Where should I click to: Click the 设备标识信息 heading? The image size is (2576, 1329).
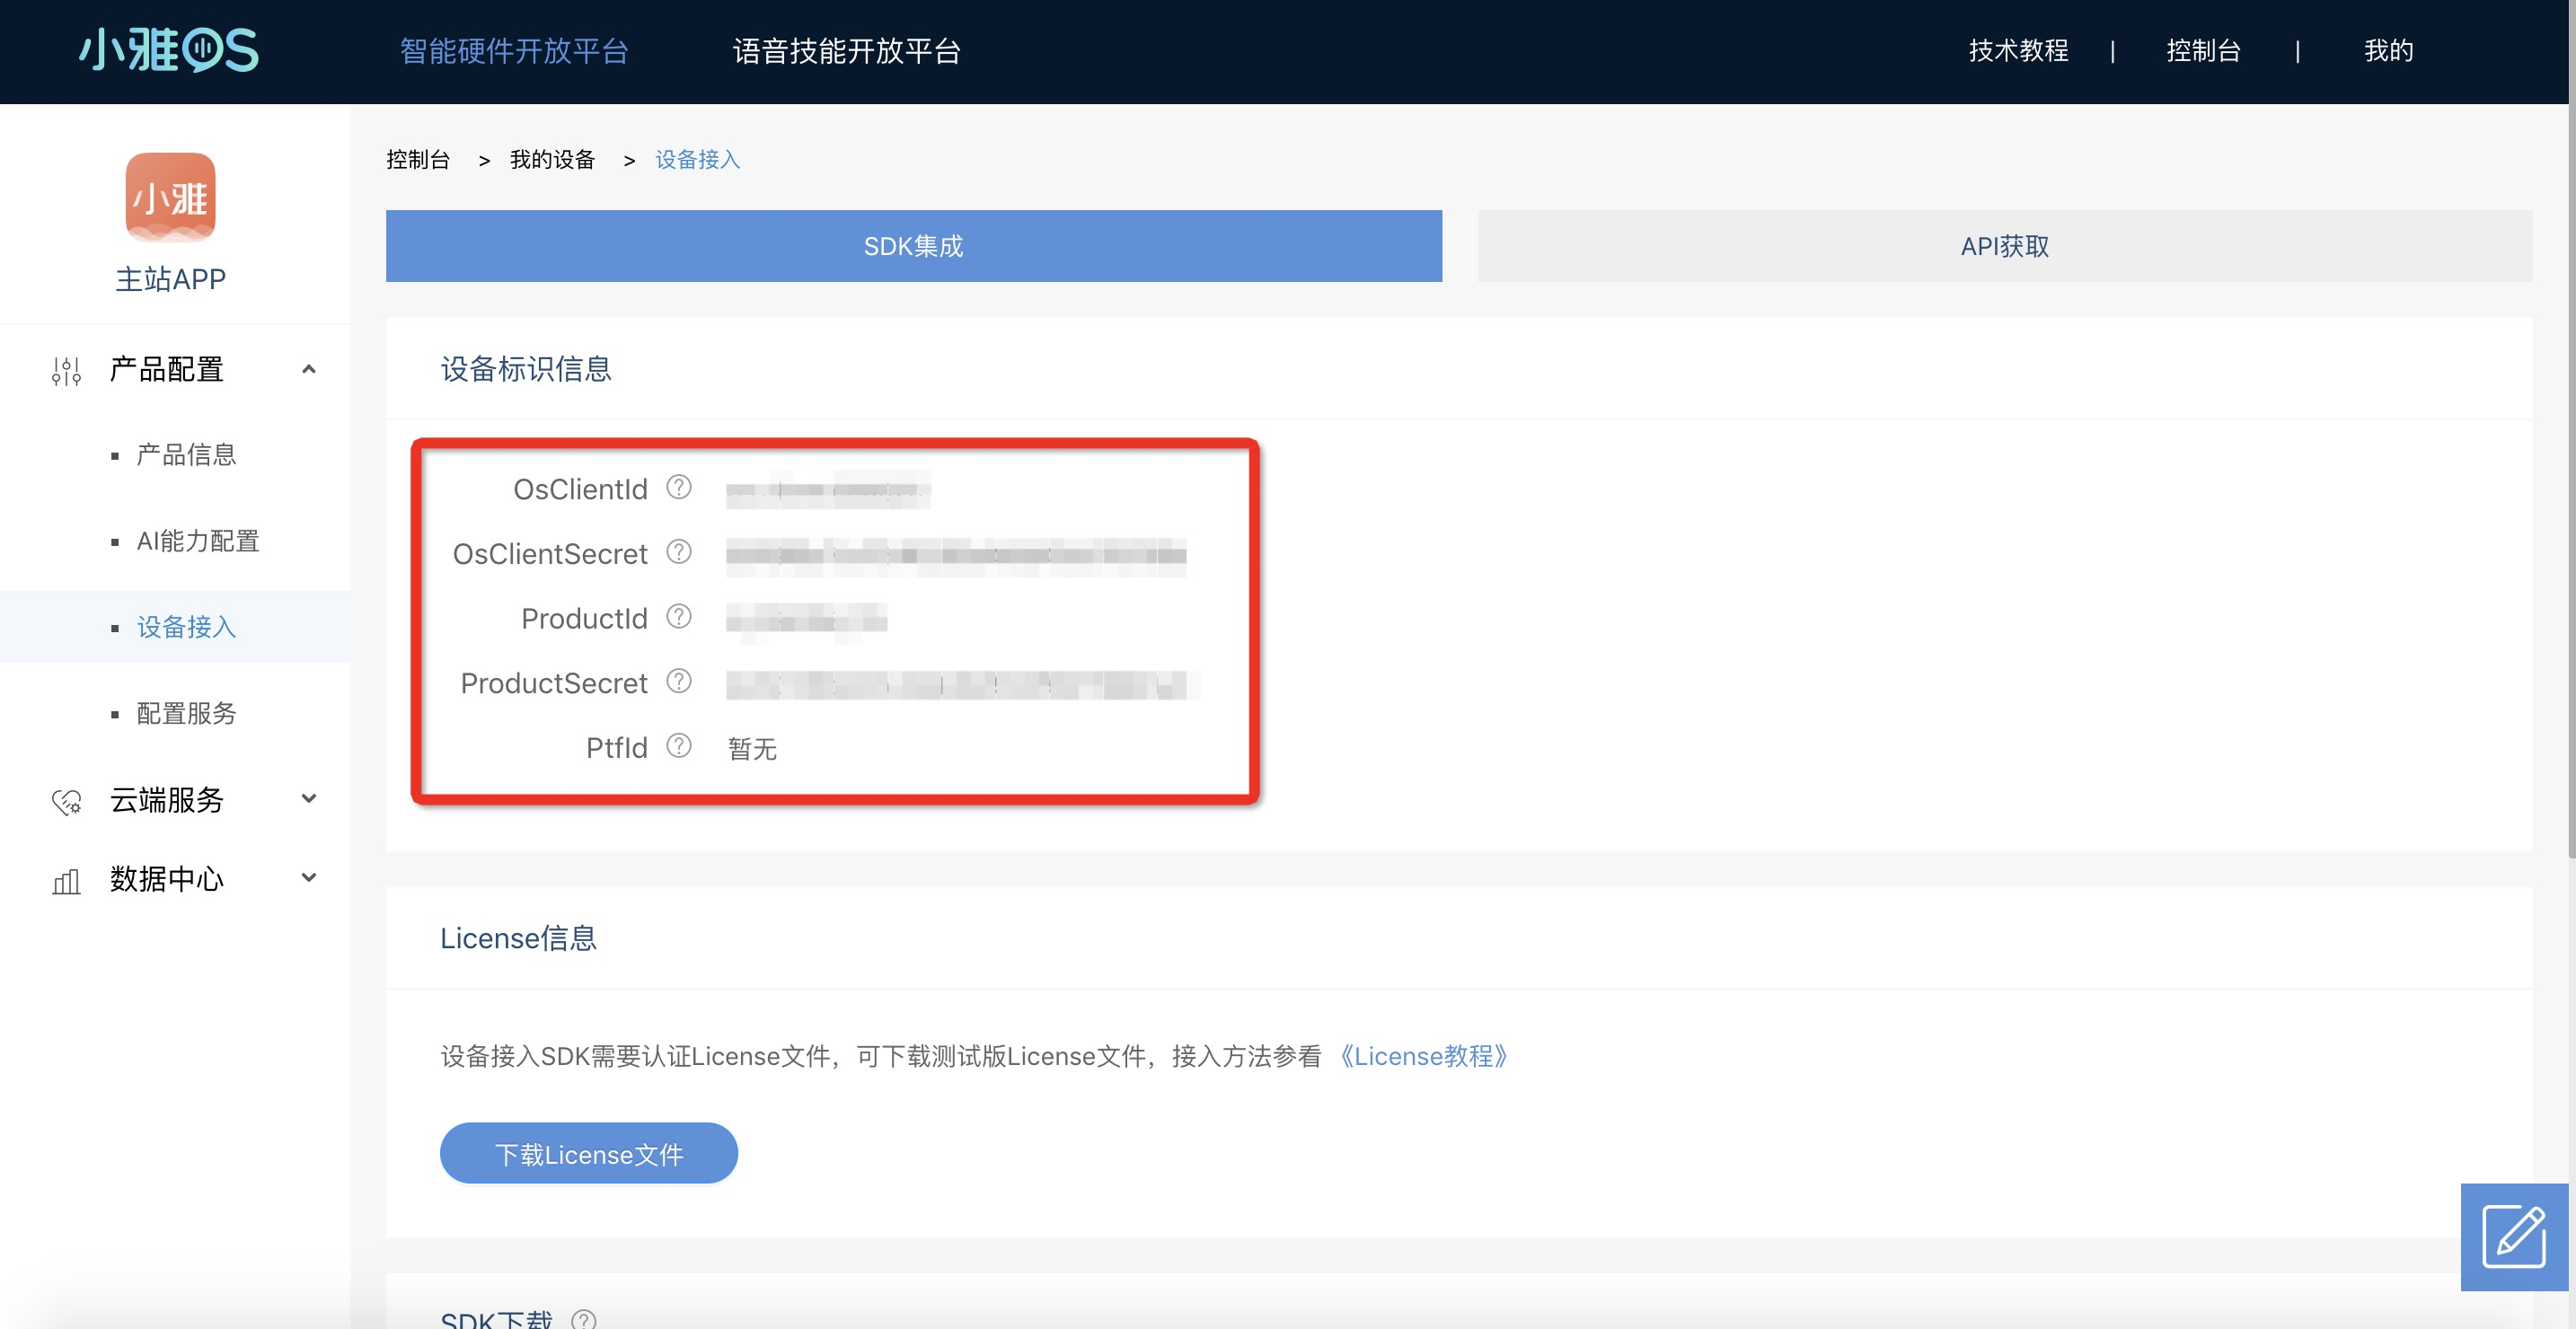[526, 369]
